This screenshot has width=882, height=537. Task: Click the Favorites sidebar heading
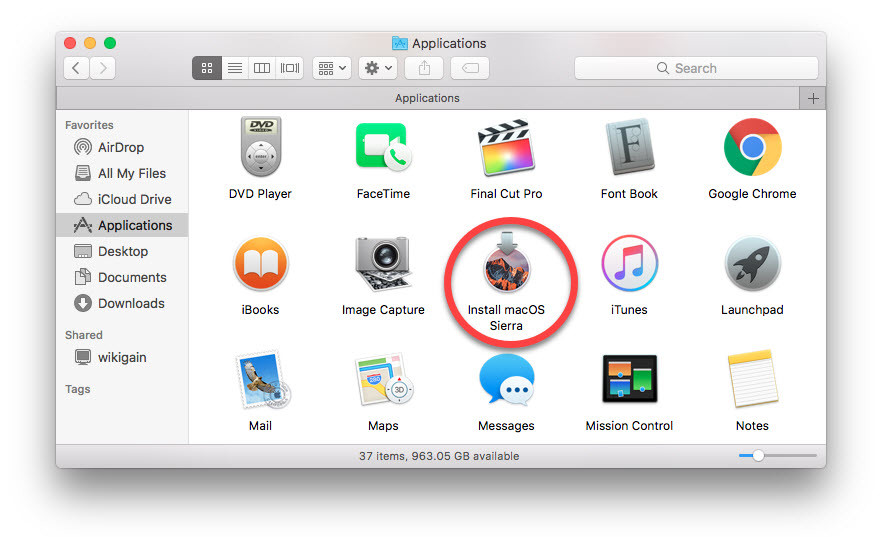pyautogui.click(x=89, y=125)
